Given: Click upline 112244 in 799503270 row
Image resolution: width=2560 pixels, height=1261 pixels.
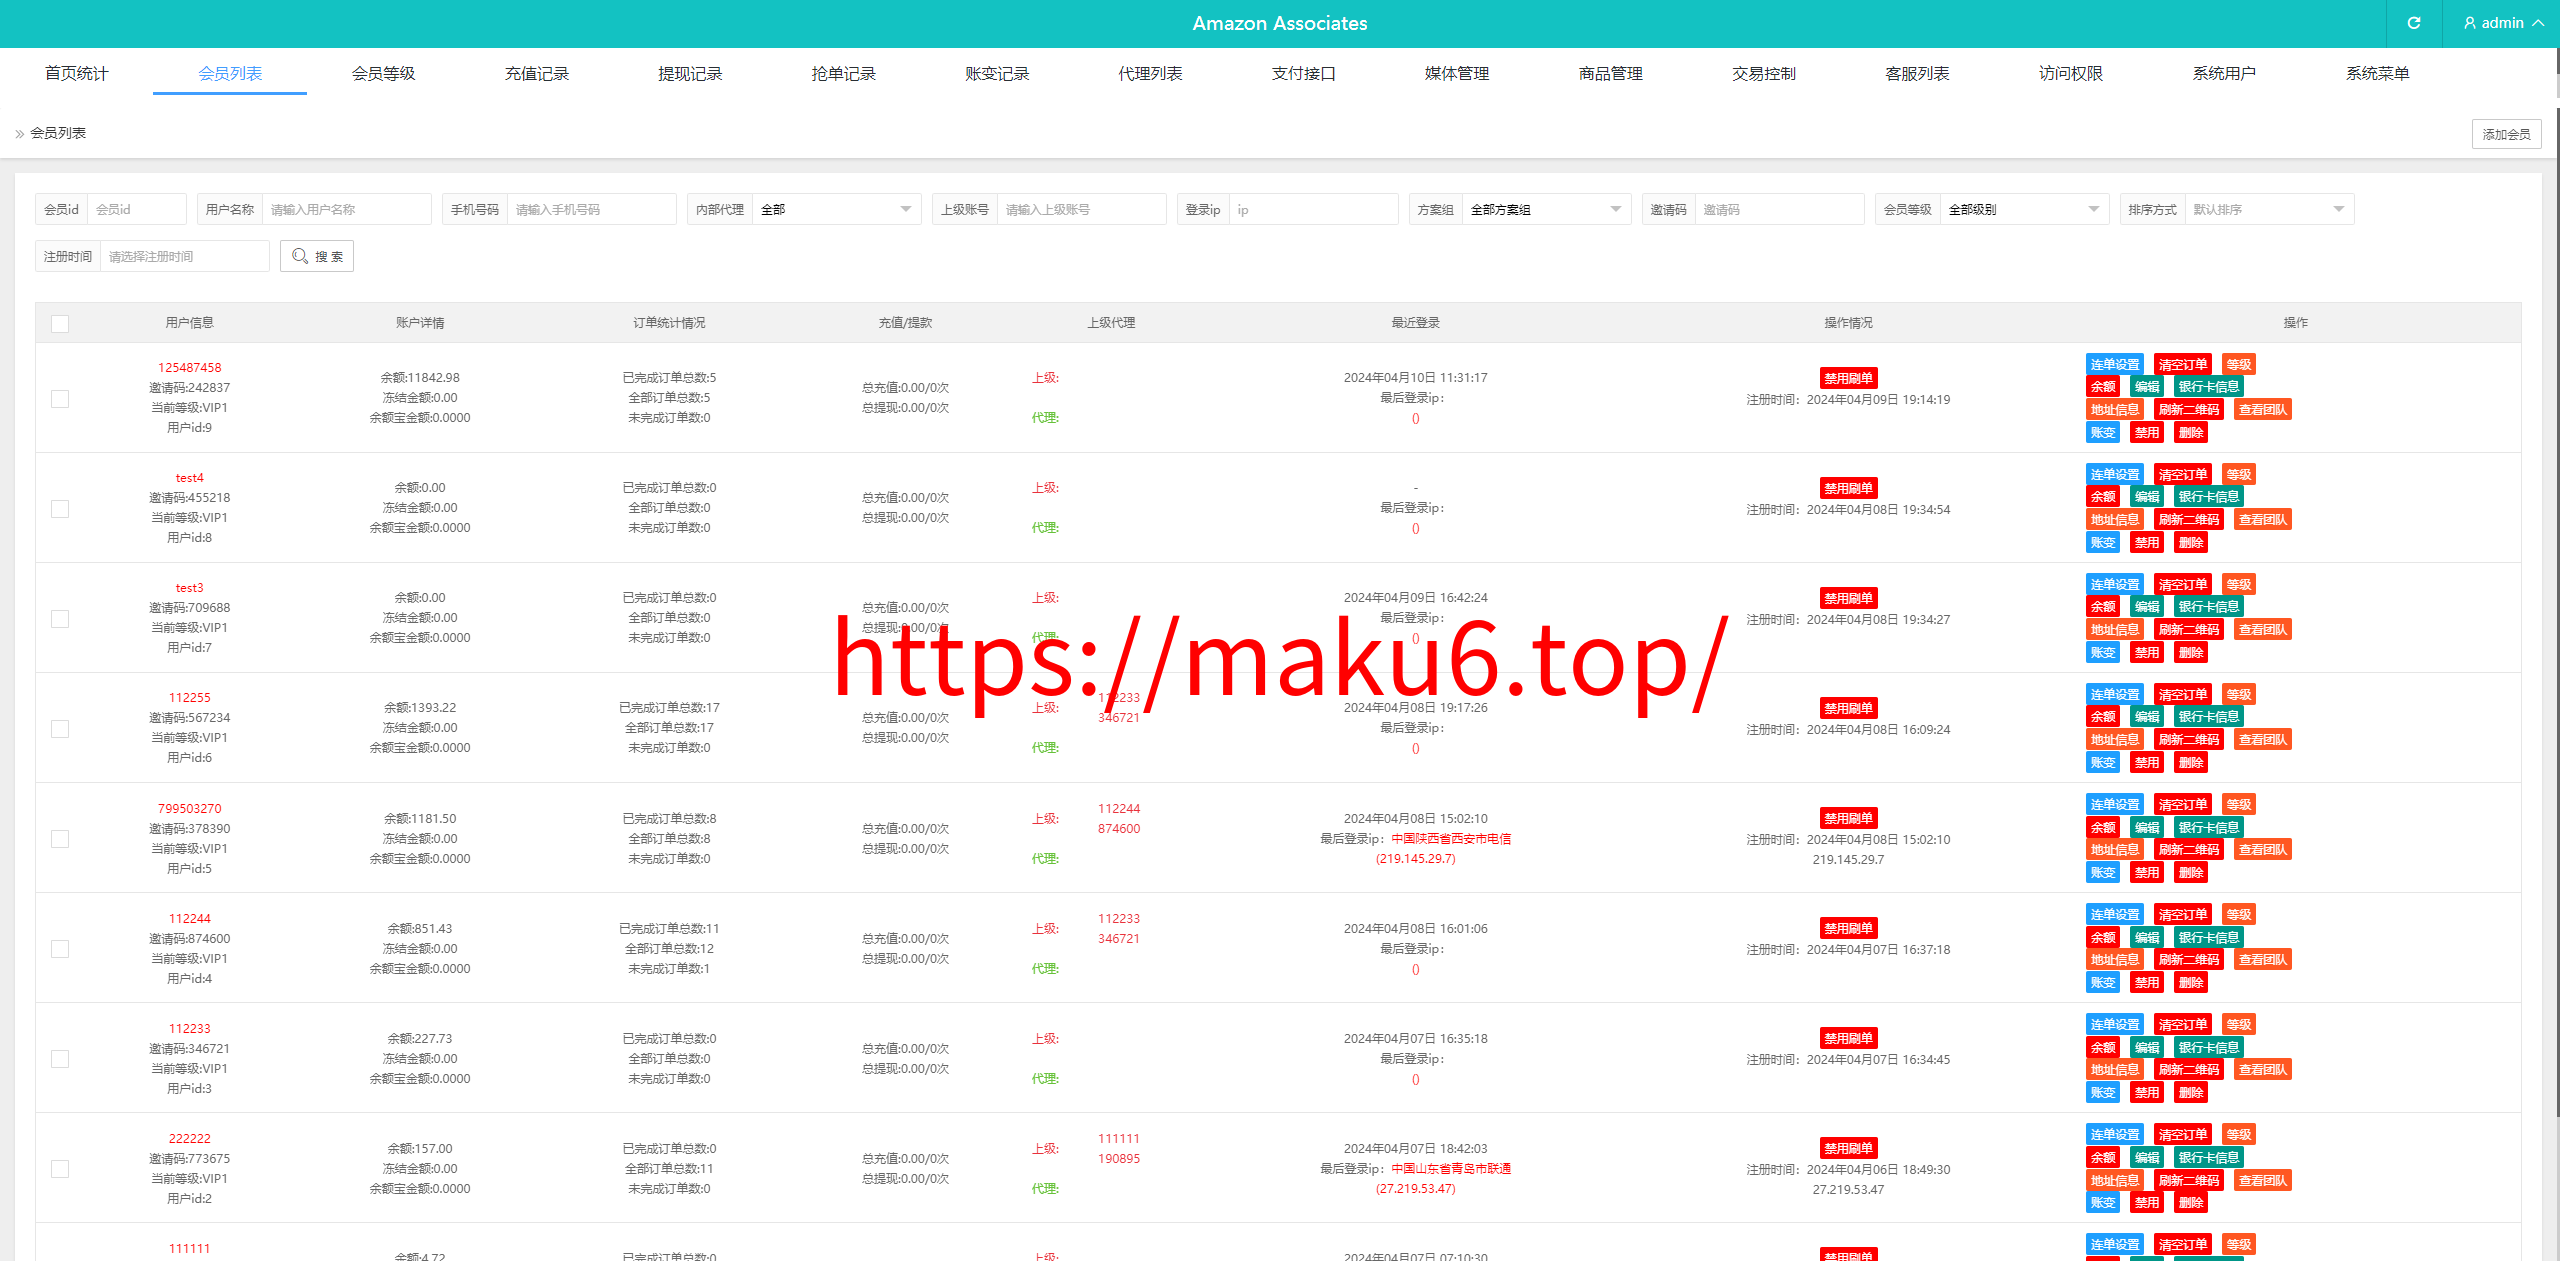Looking at the screenshot, I should click(x=1118, y=808).
